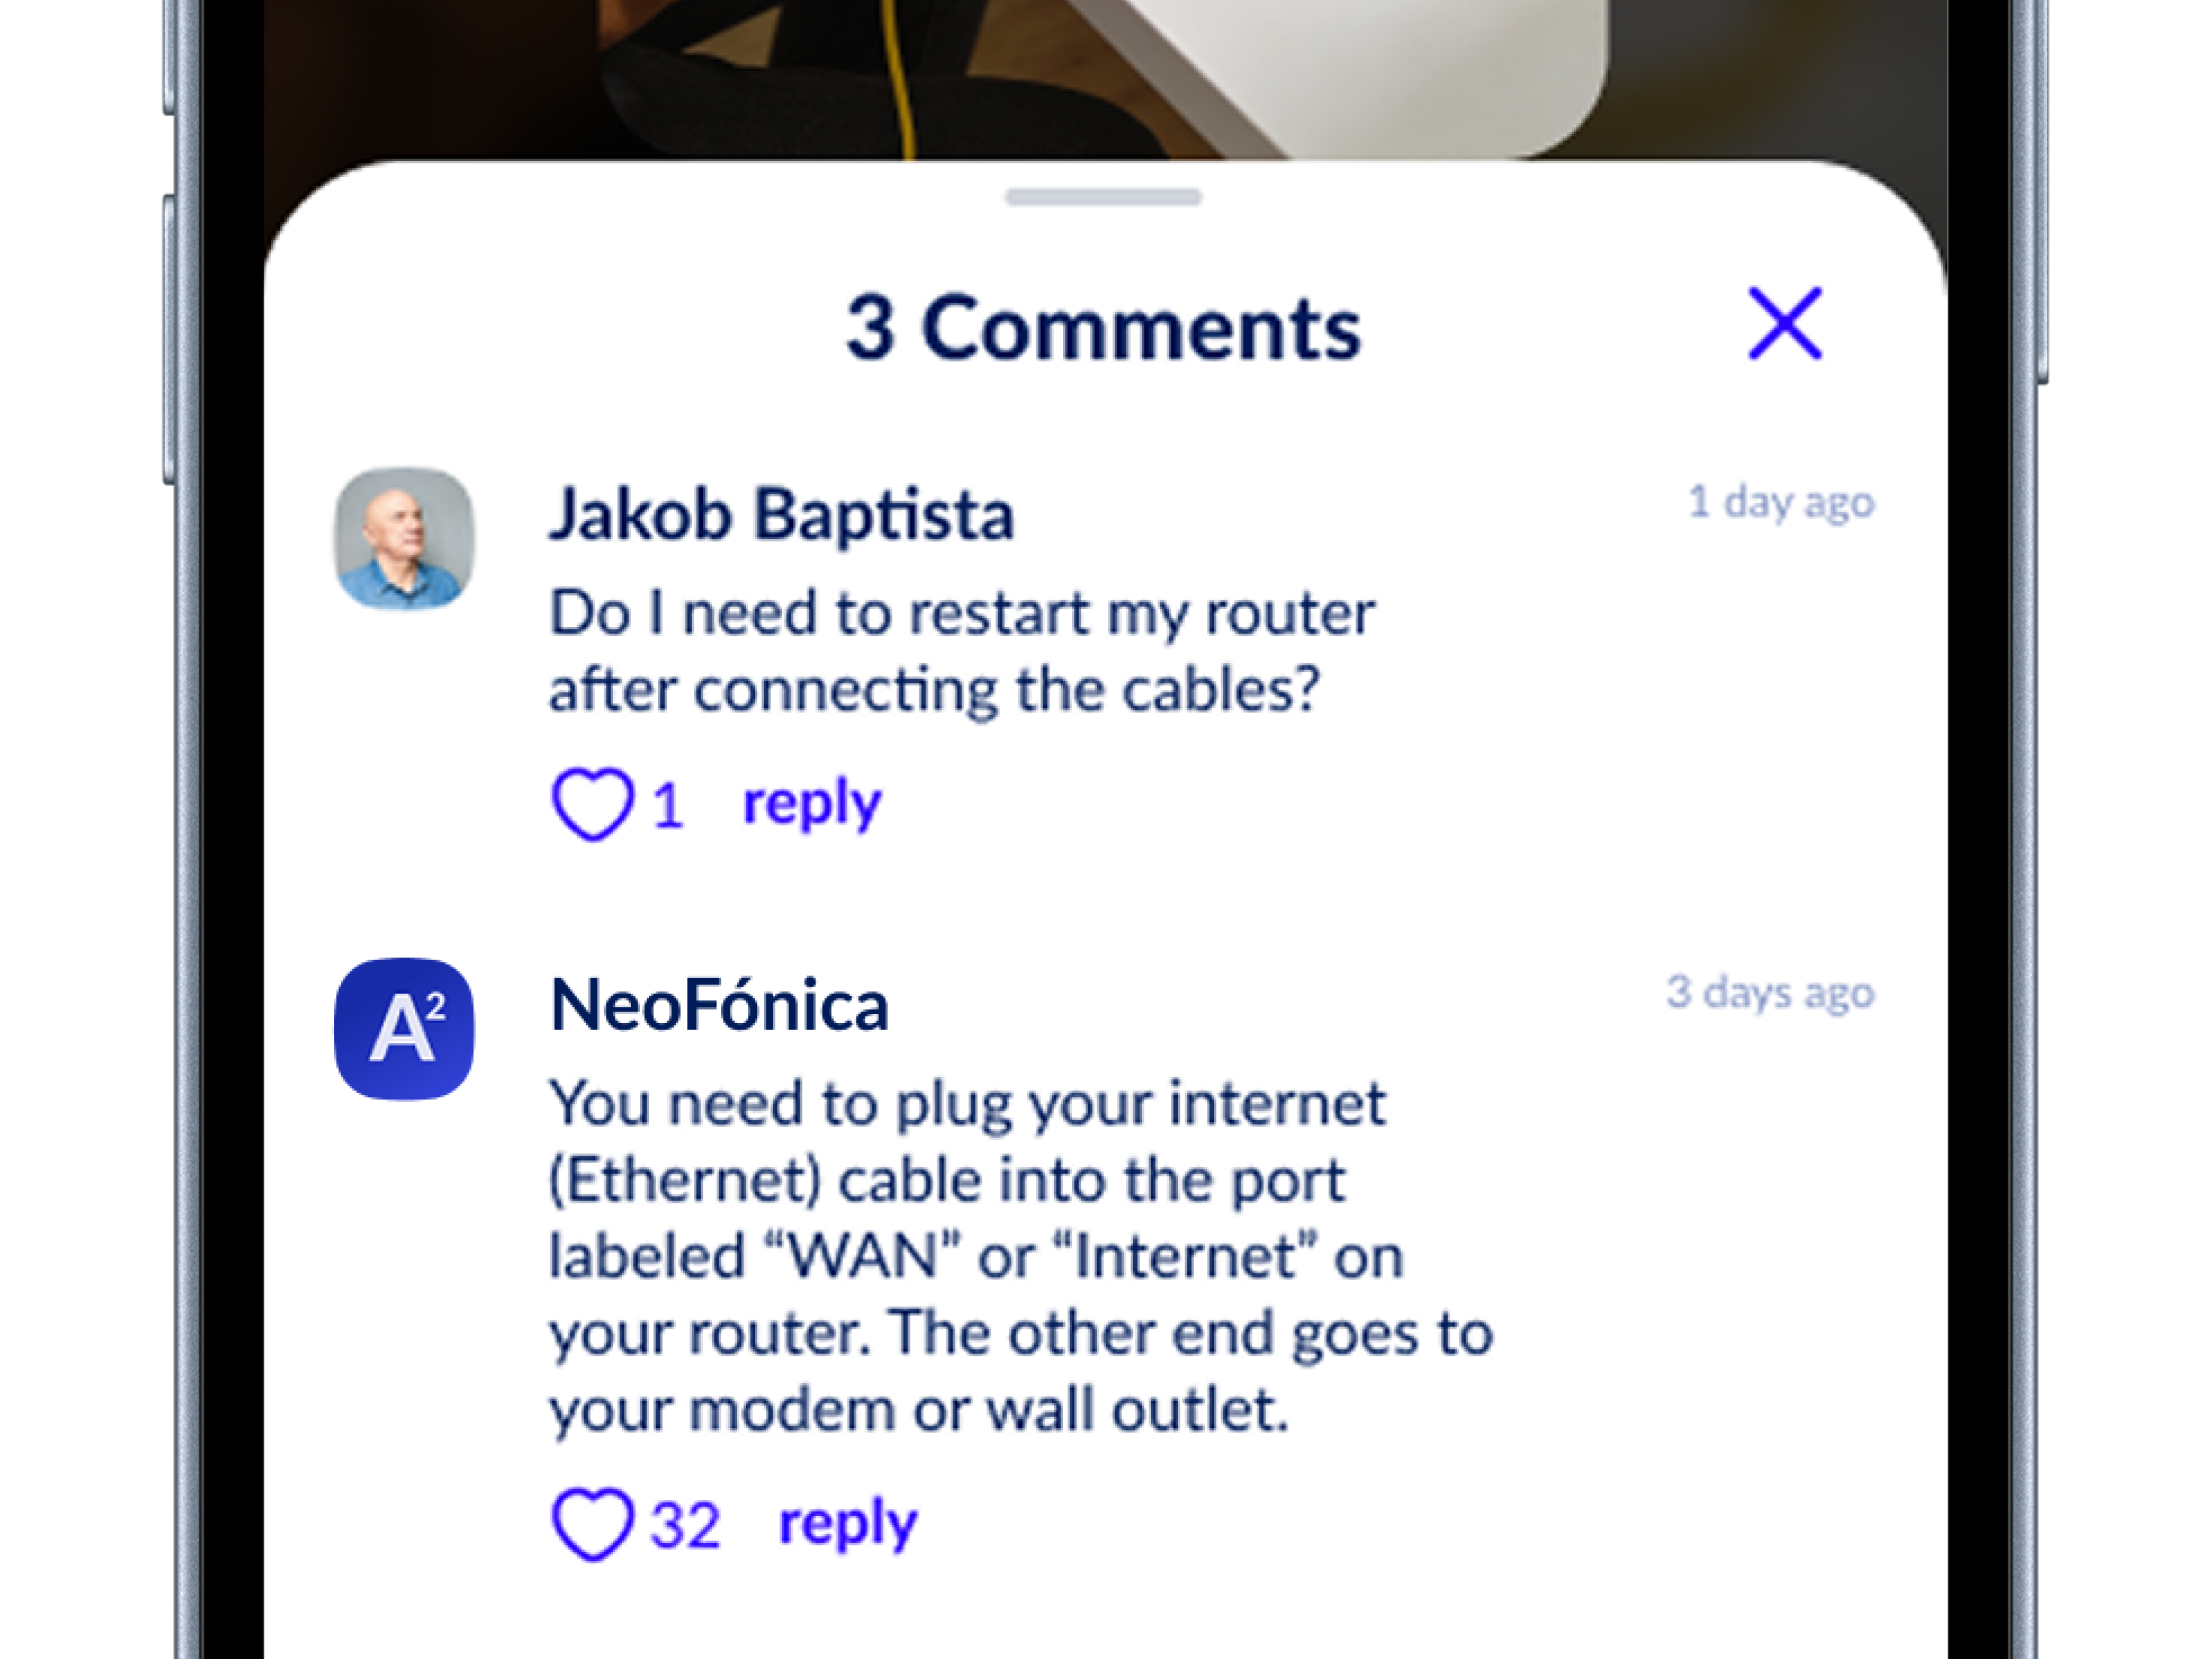
Task: Tap the like count of 1
Action: pyautogui.click(x=668, y=805)
